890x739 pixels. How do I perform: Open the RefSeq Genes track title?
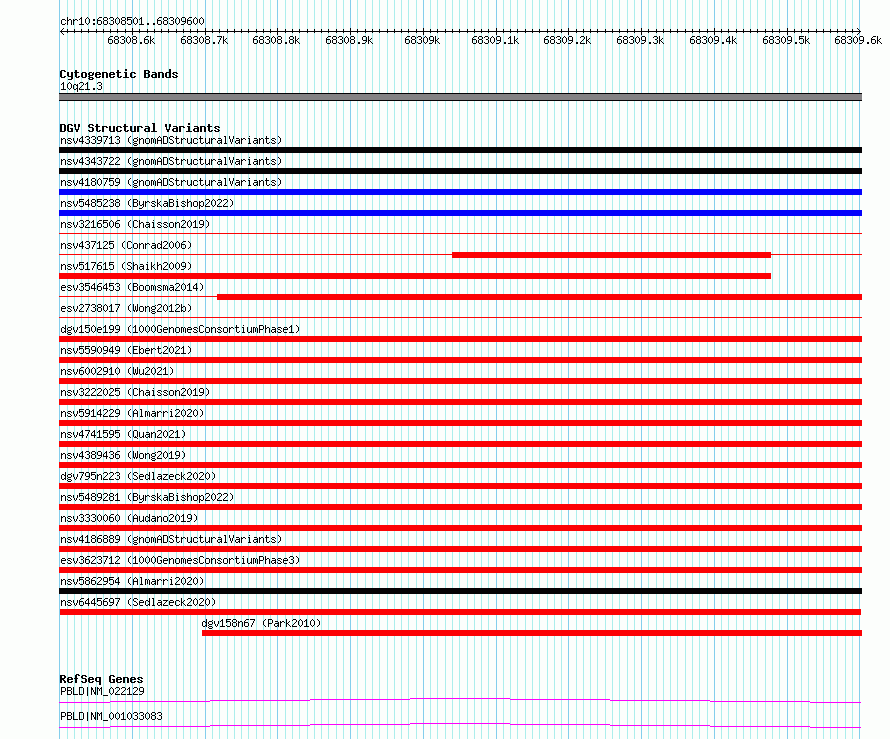click(101, 679)
